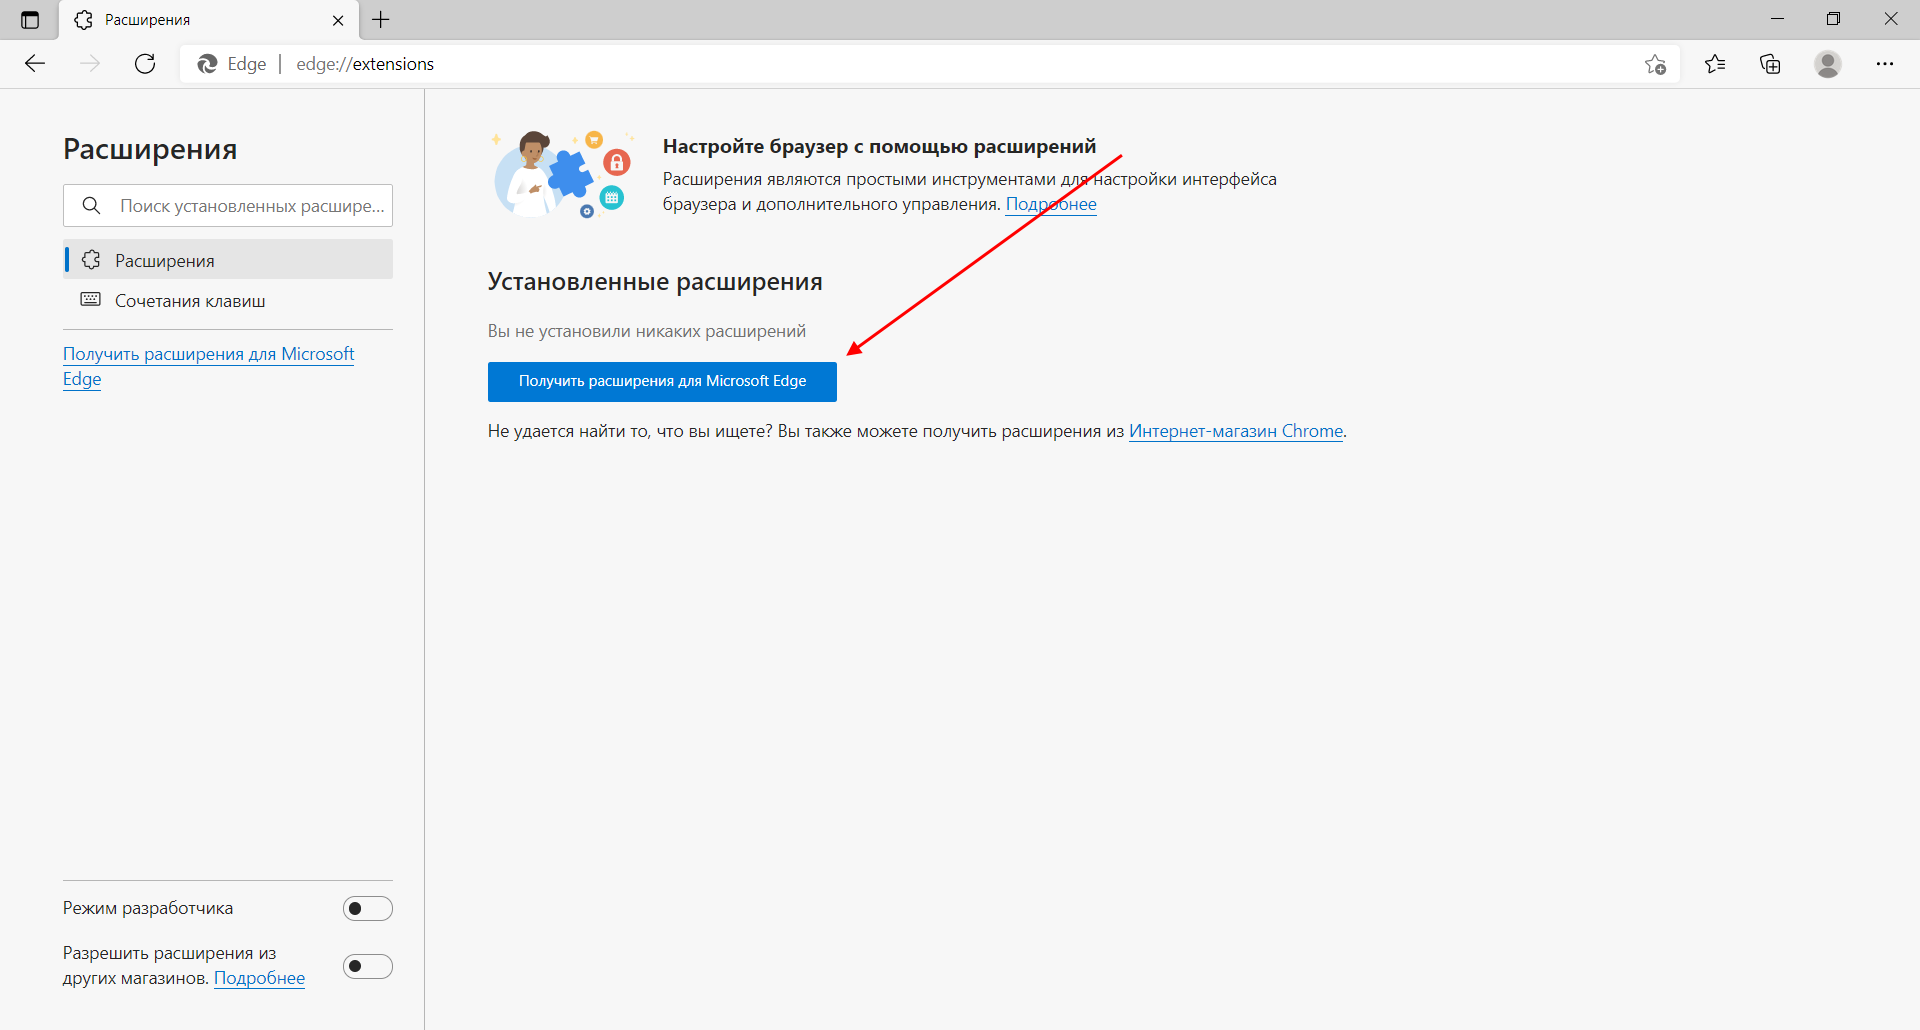Add this page to favorites star
This screenshot has height=1030, width=1920.
point(1655,64)
